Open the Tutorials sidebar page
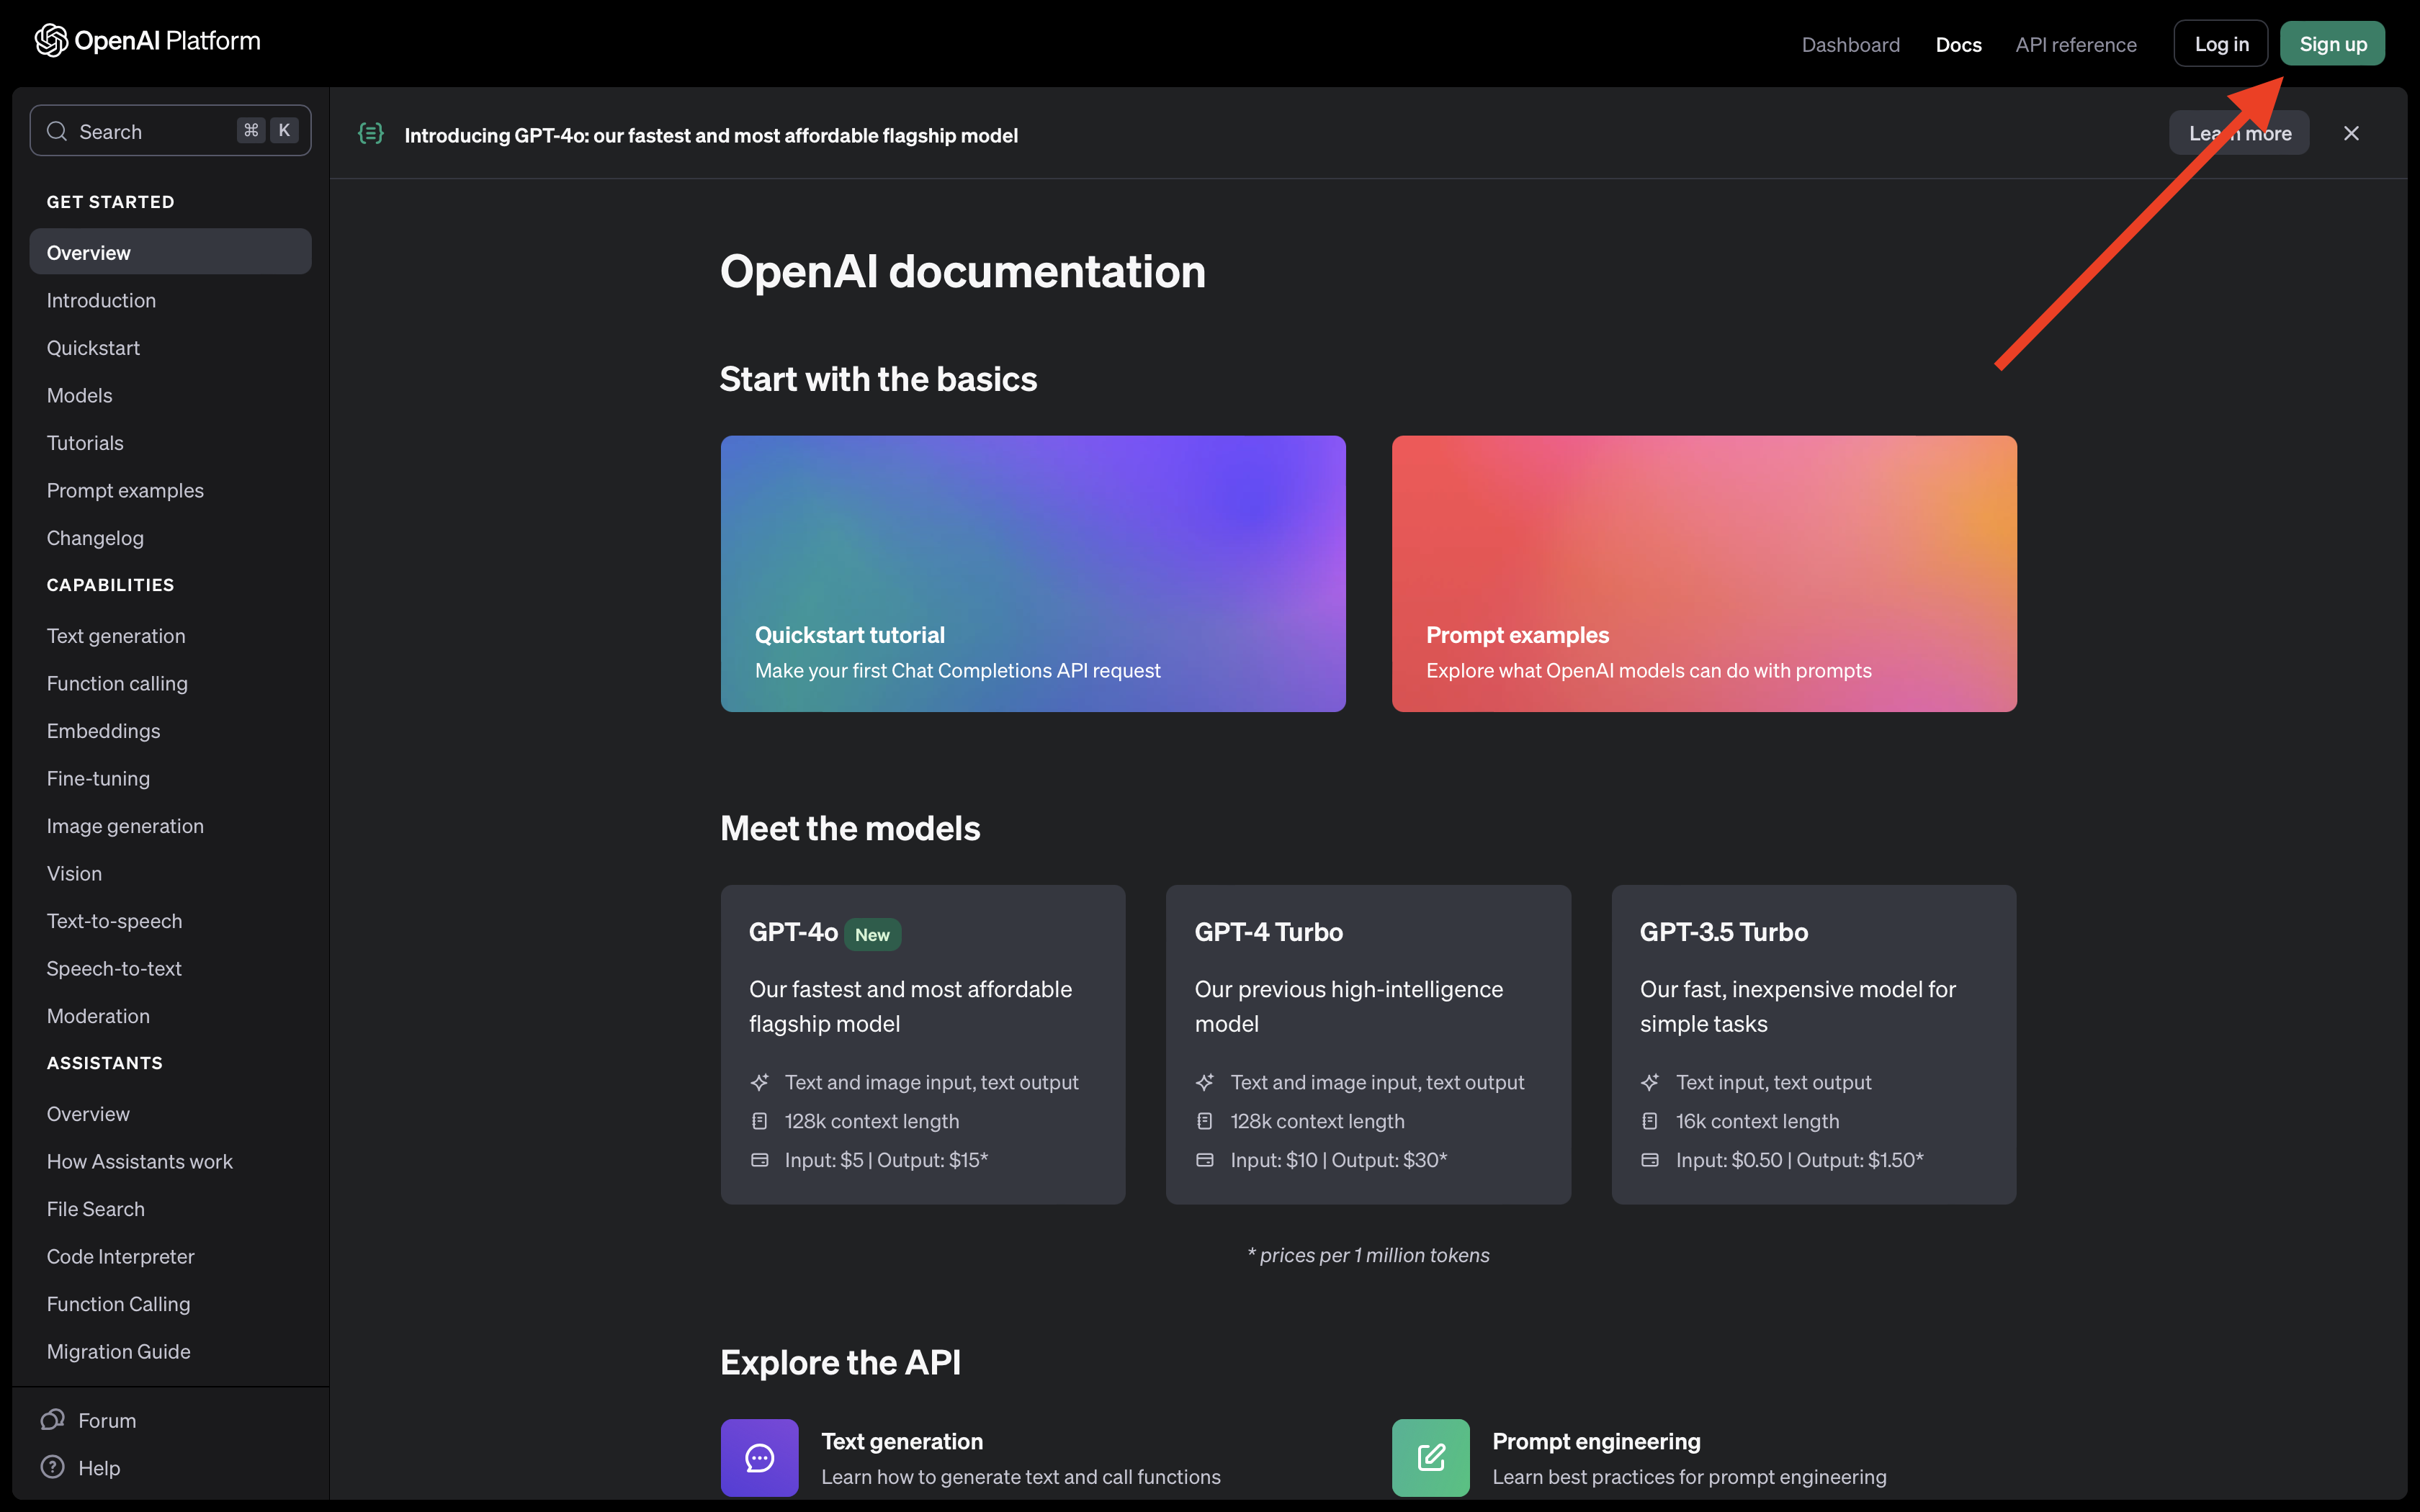The height and width of the screenshot is (1512, 2420). [170, 442]
